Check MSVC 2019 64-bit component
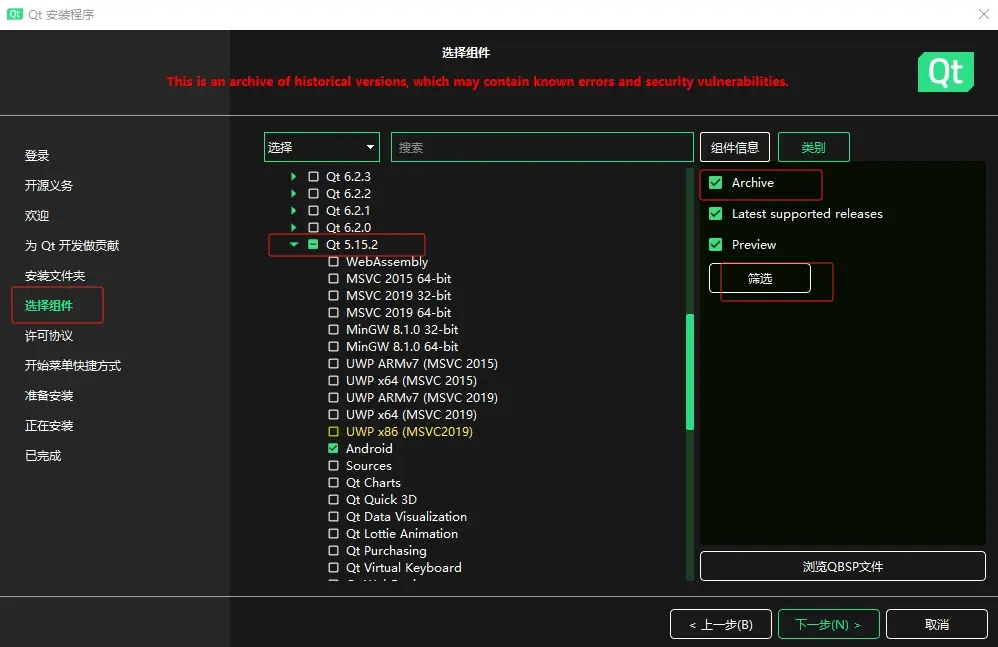Screen dimensions: 998x647 (x=333, y=312)
